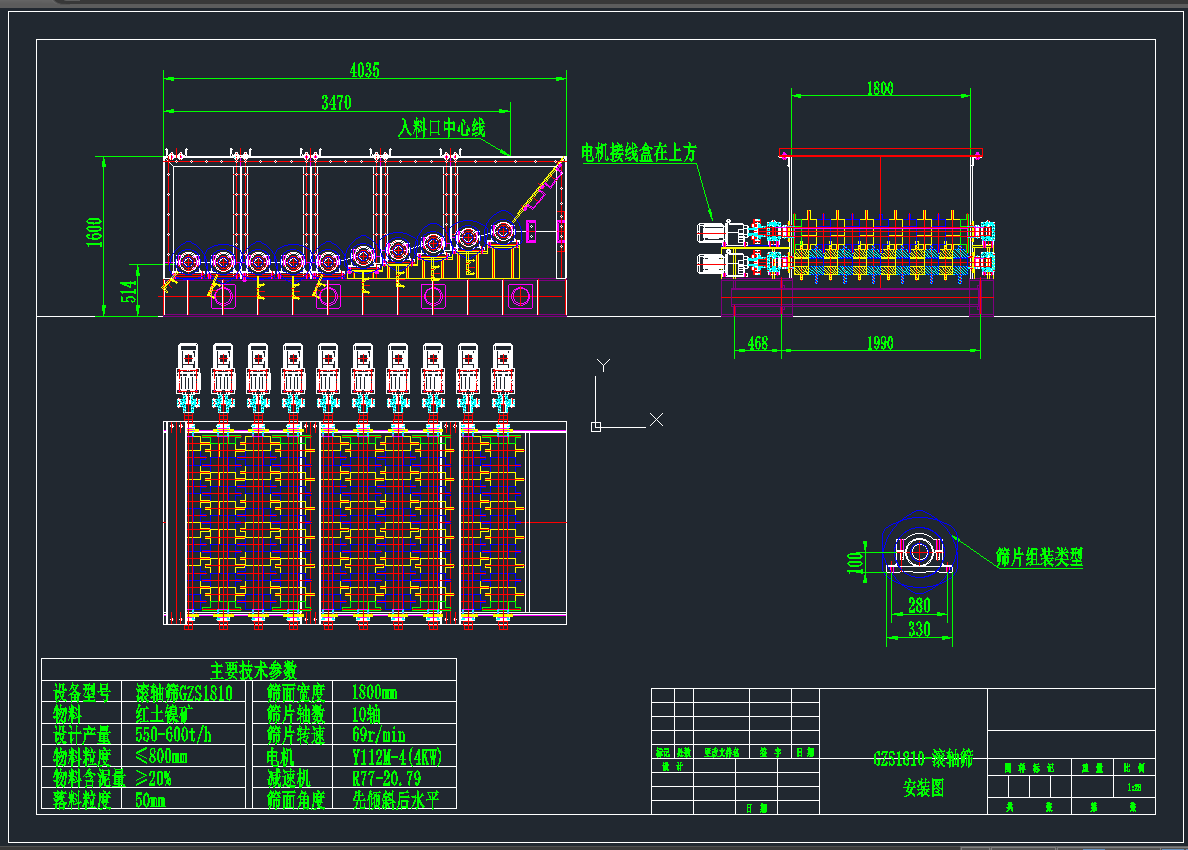Click the 电机 table row label
1188x850 pixels.
pos(280,757)
